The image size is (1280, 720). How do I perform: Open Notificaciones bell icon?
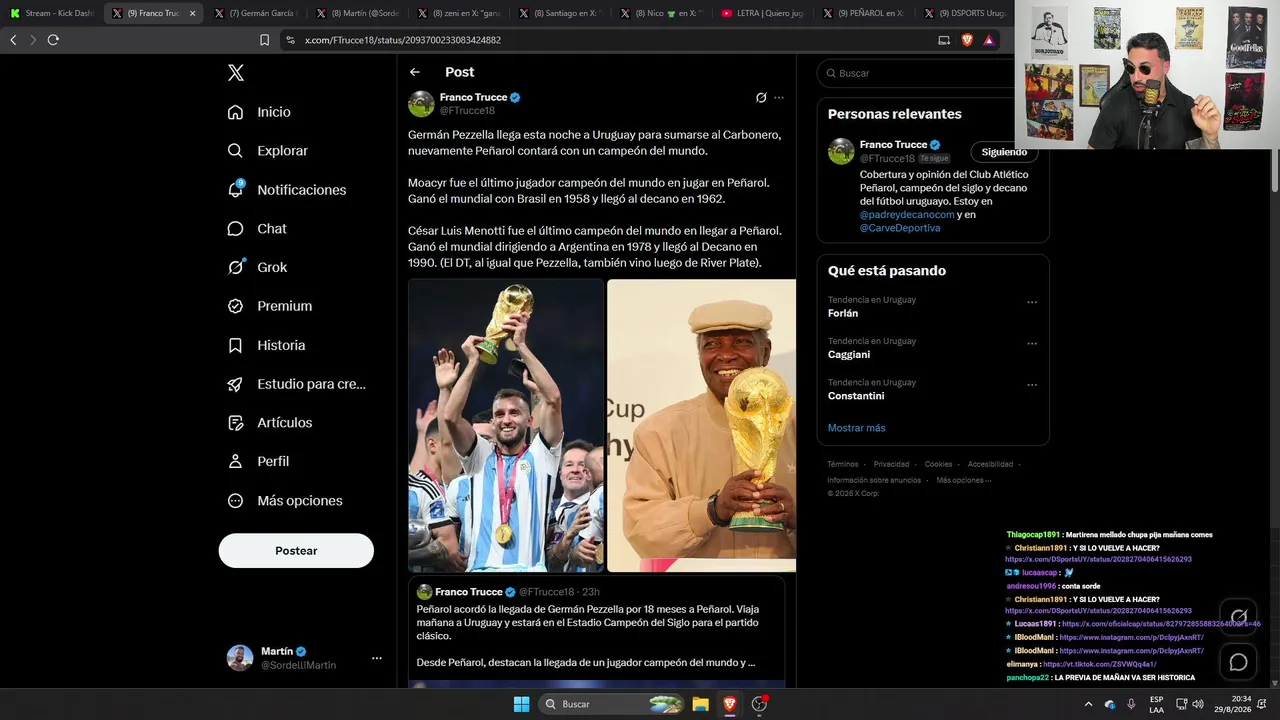point(235,189)
